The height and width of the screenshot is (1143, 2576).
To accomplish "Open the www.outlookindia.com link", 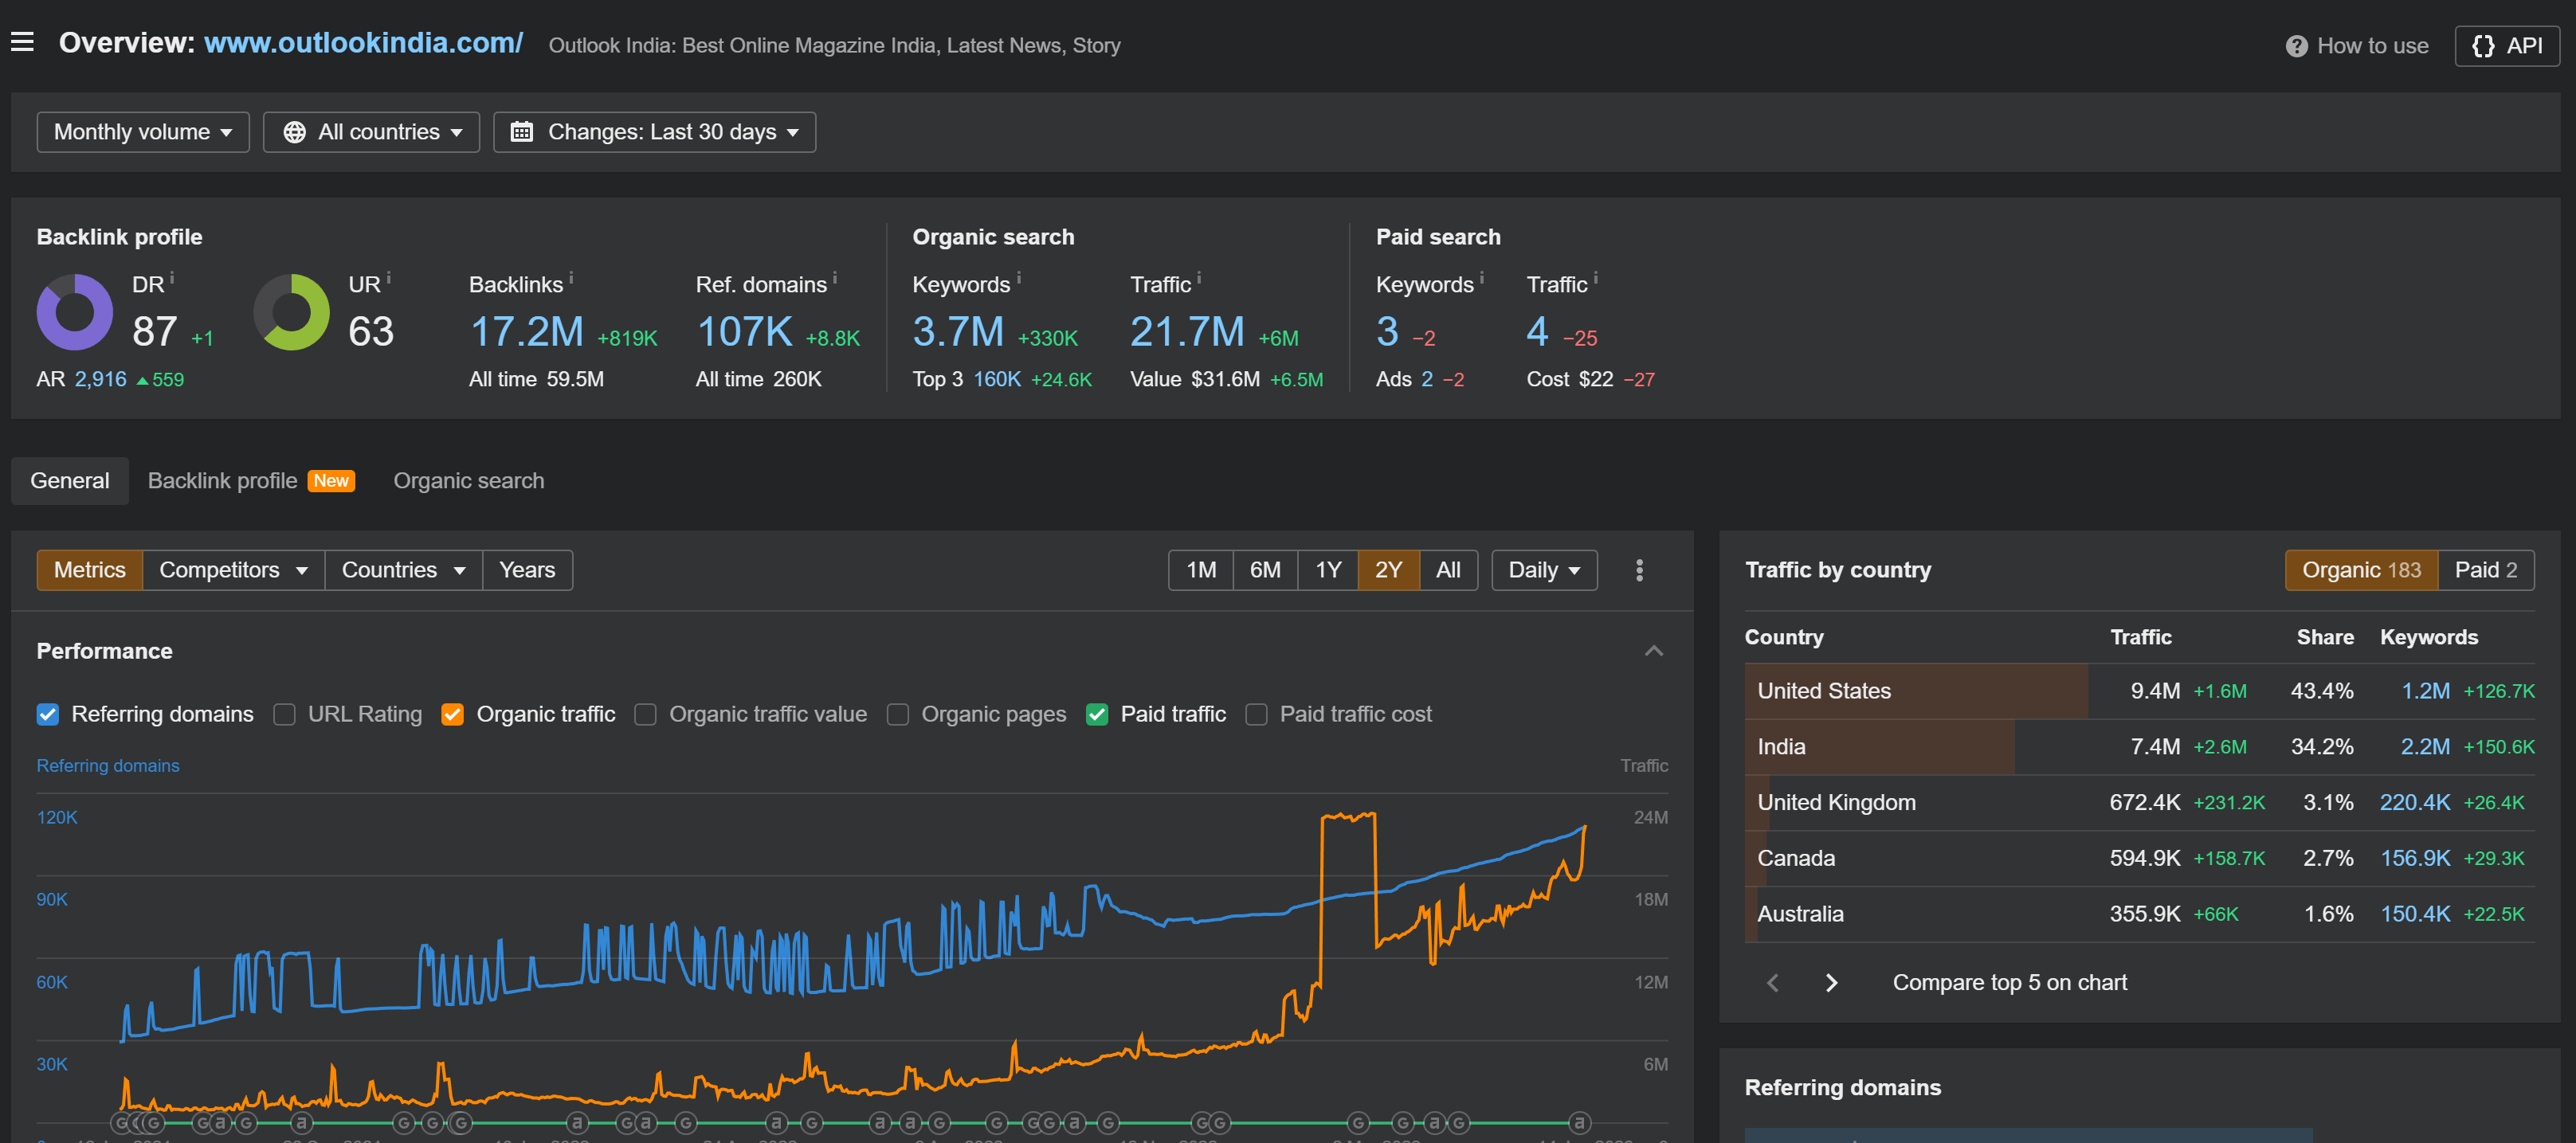I will point(363,43).
